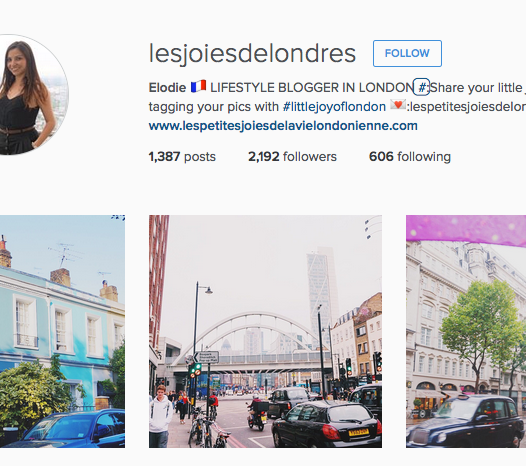Click the boxed hashtag symbol in bio
526x466 pixels.
coord(421,87)
